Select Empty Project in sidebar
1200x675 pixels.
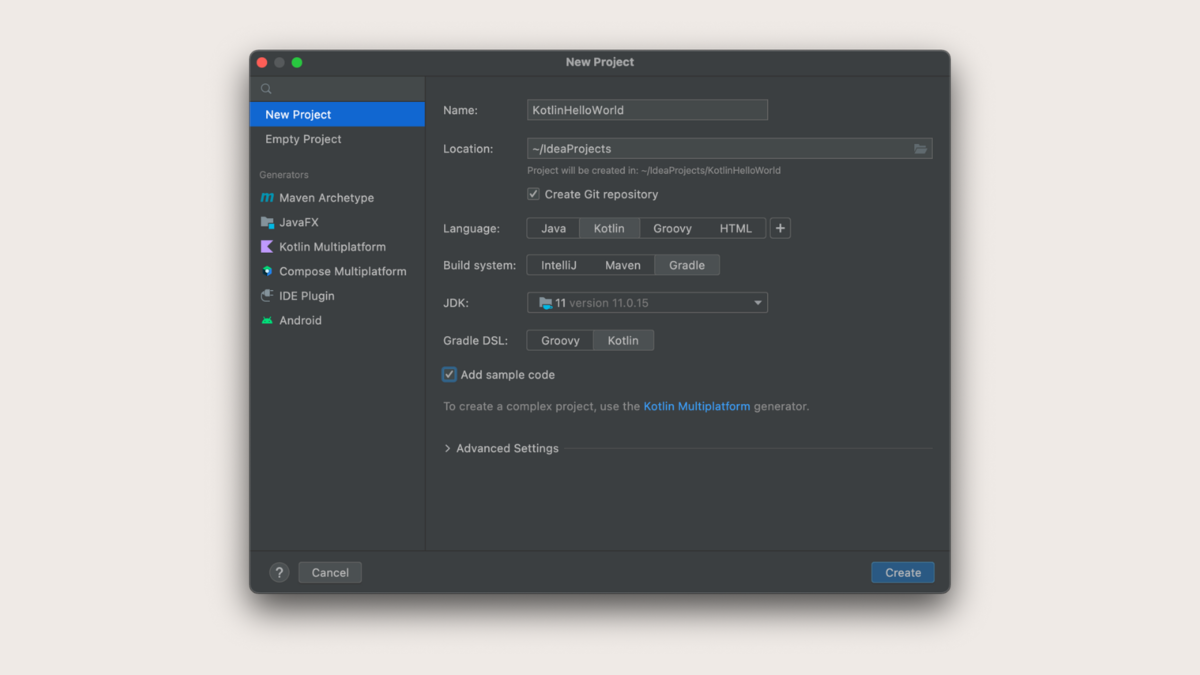click(337, 139)
